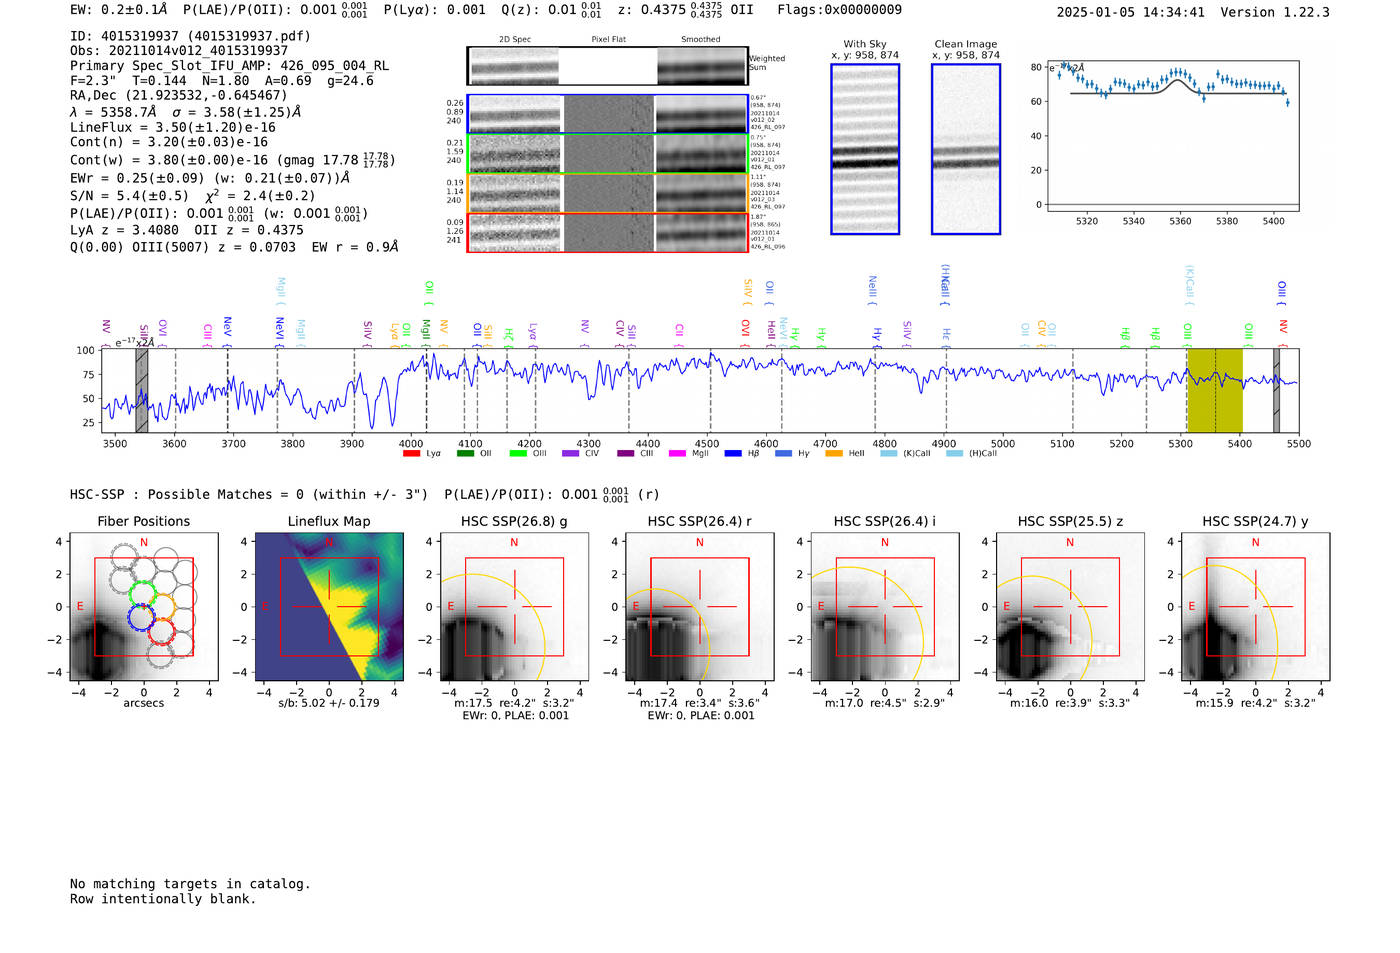Screen dimensions: 1400x953
Task: Click "No matching targets in catalog." text
Action: tap(190, 884)
